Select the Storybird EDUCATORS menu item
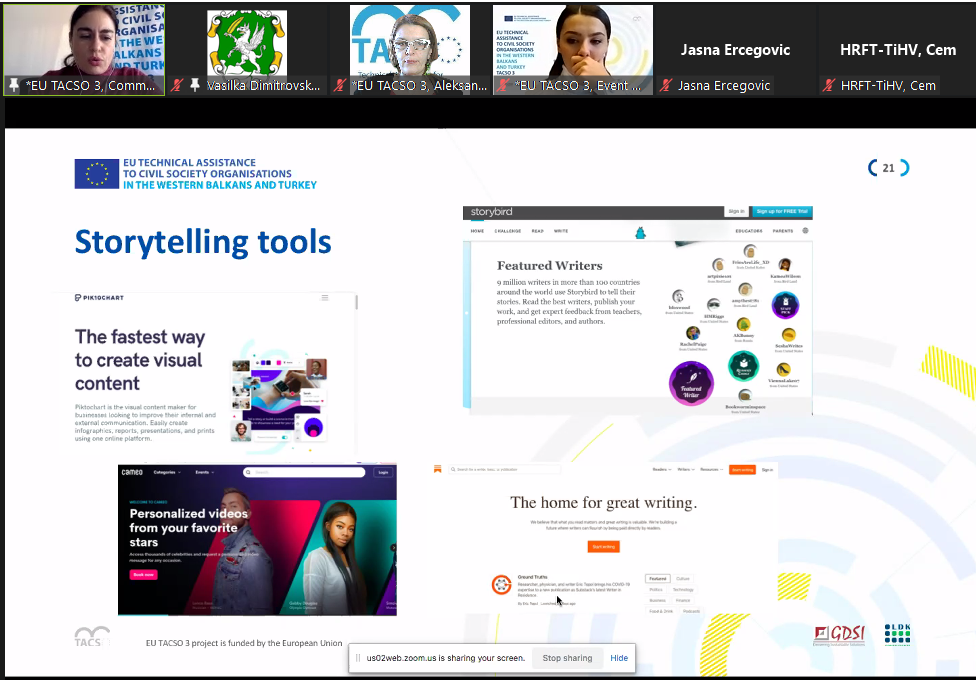 tap(749, 231)
